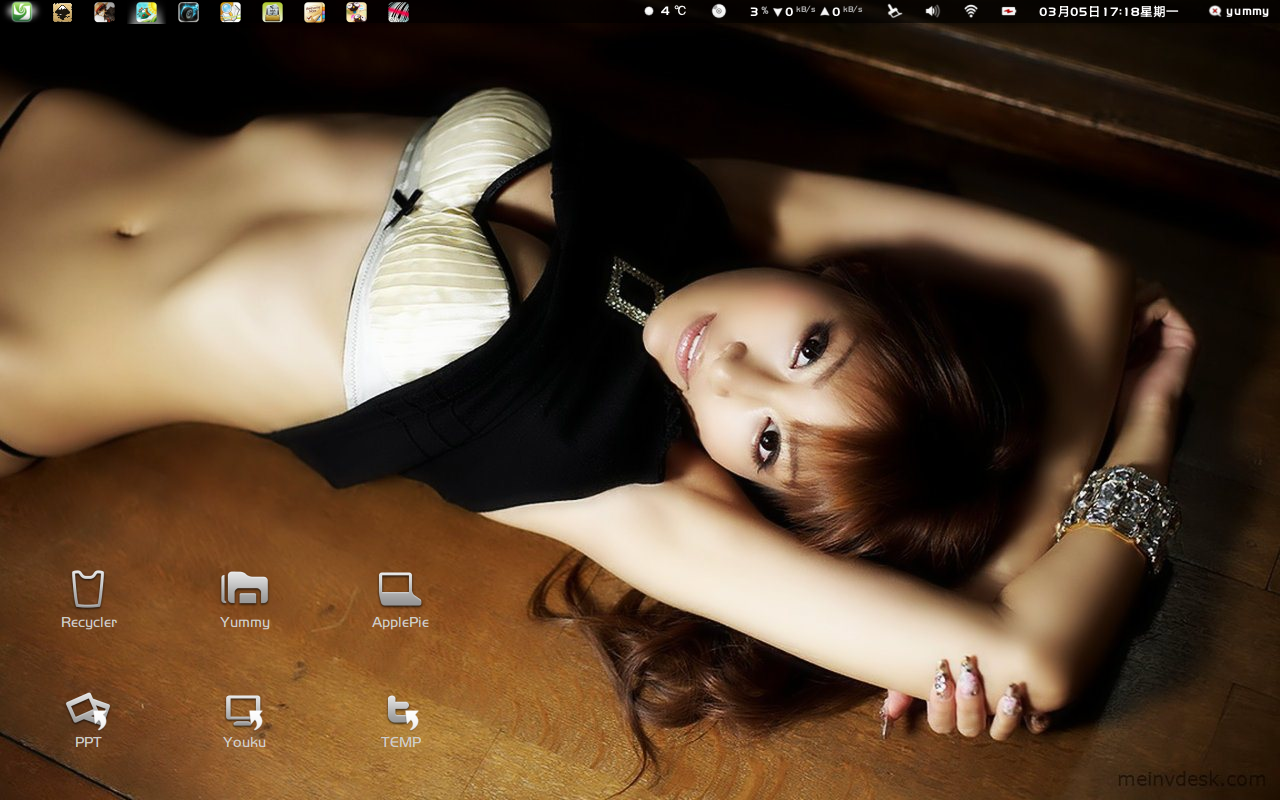The width and height of the screenshot is (1280, 800).
Task: Launch the green printer-style app icon
Action: pos(272,12)
